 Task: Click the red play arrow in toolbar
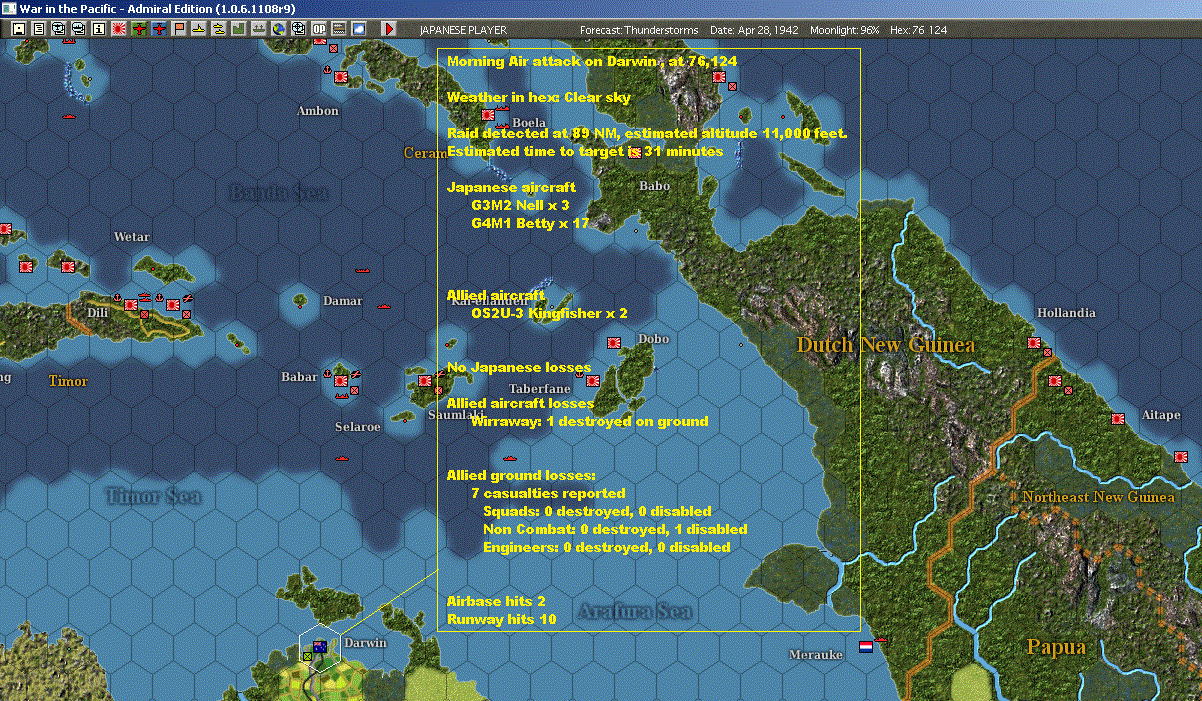tap(389, 29)
